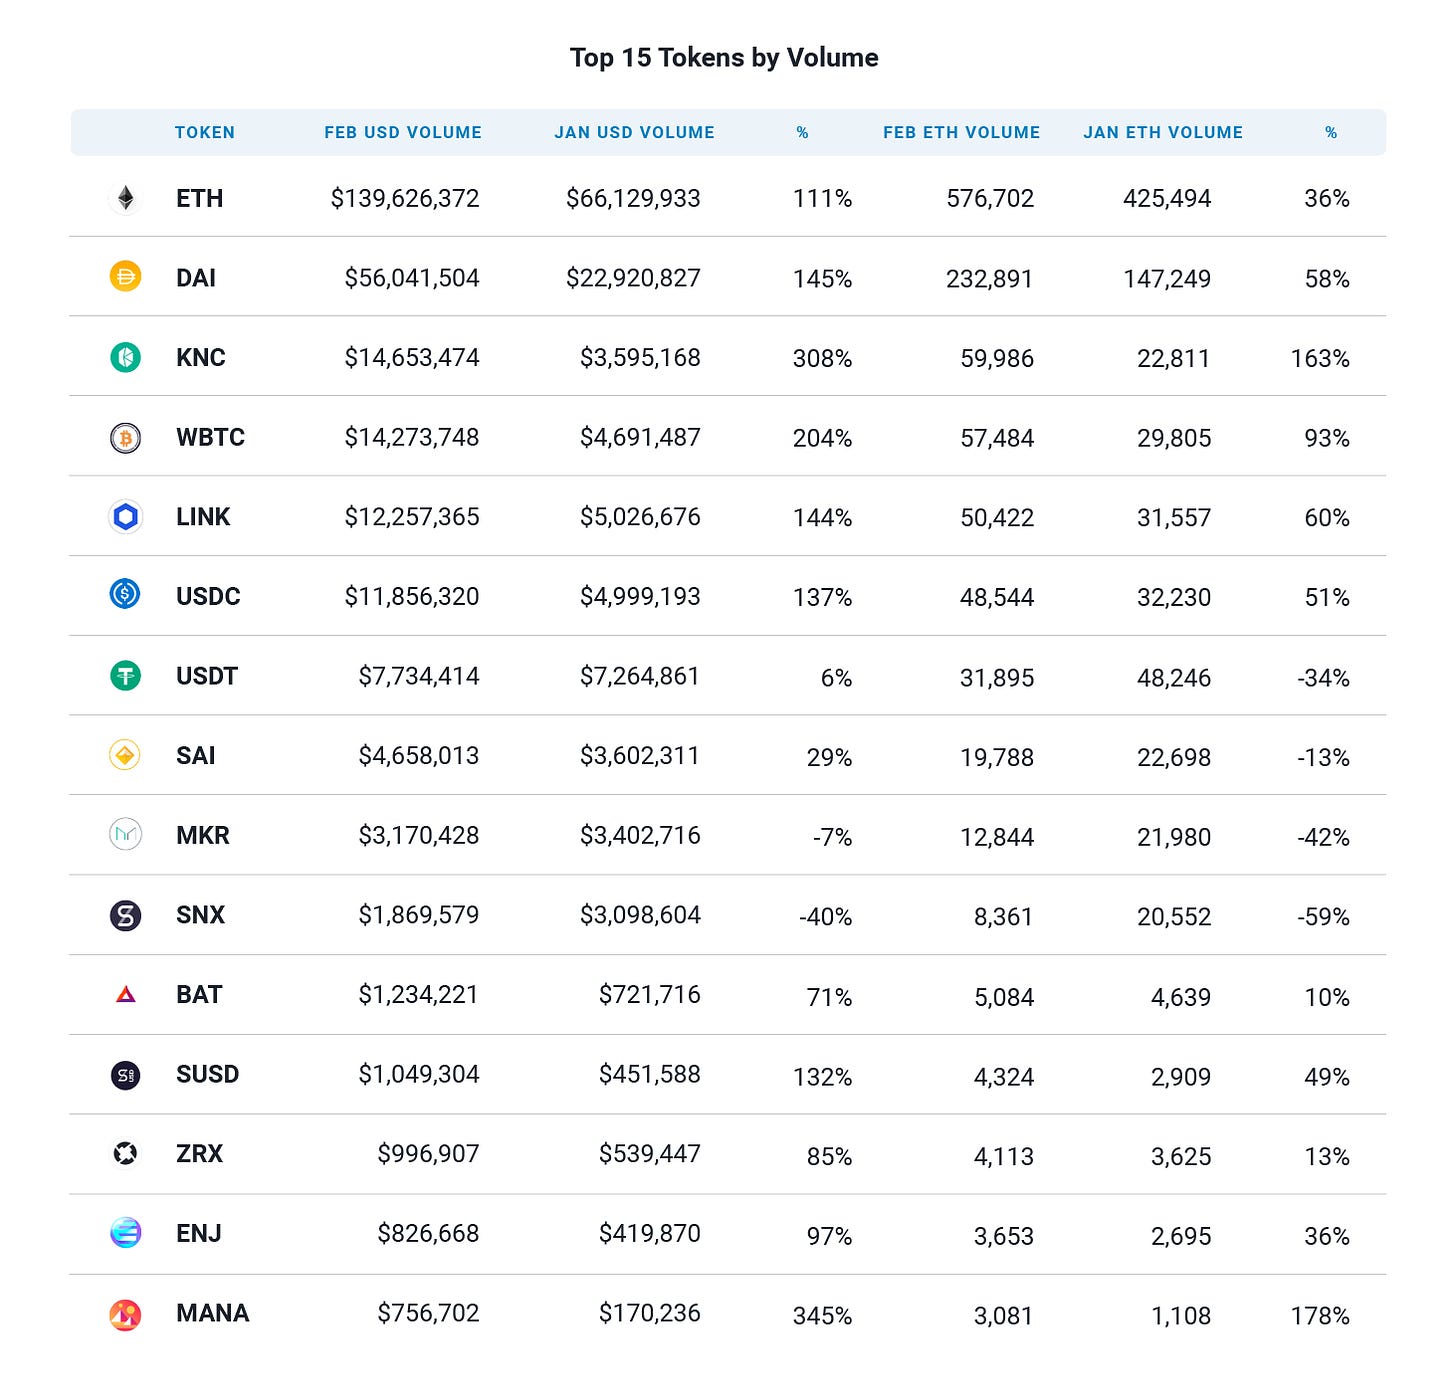Click the BAT triangle token icon
Viewport: 1456px width, 1391px height.
point(125,994)
